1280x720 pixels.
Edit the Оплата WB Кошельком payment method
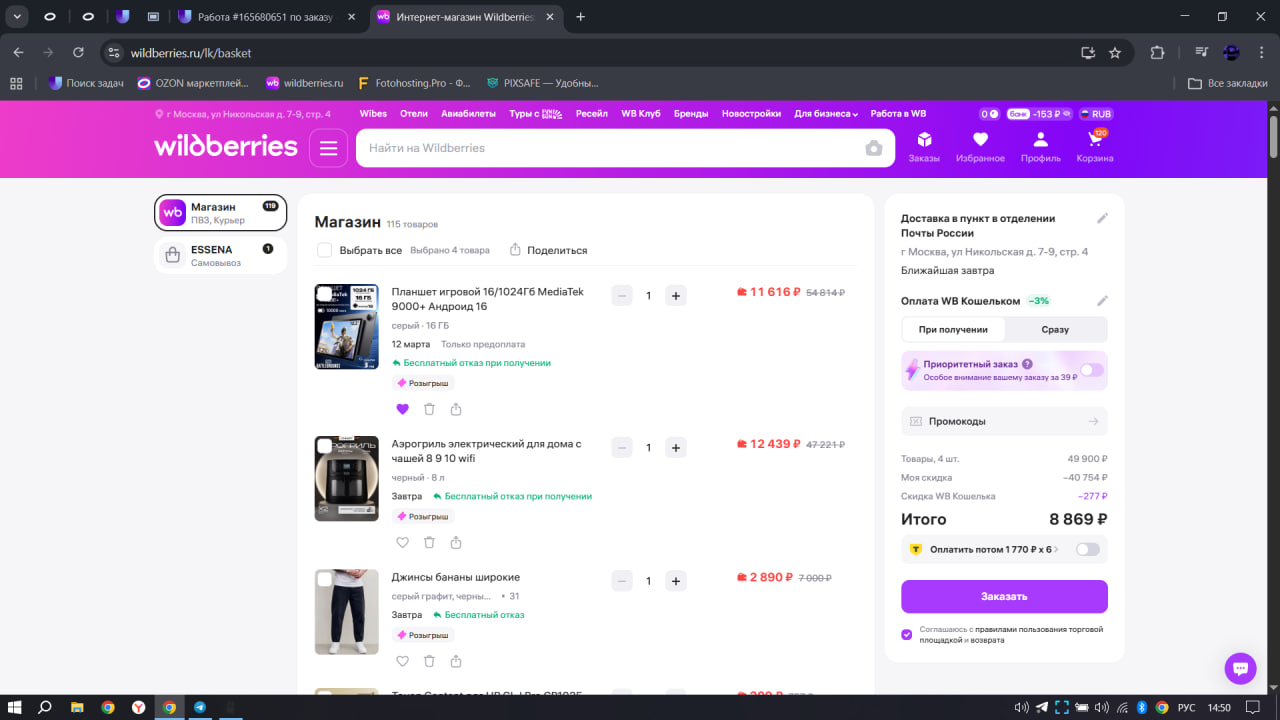(x=1102, y=301)
